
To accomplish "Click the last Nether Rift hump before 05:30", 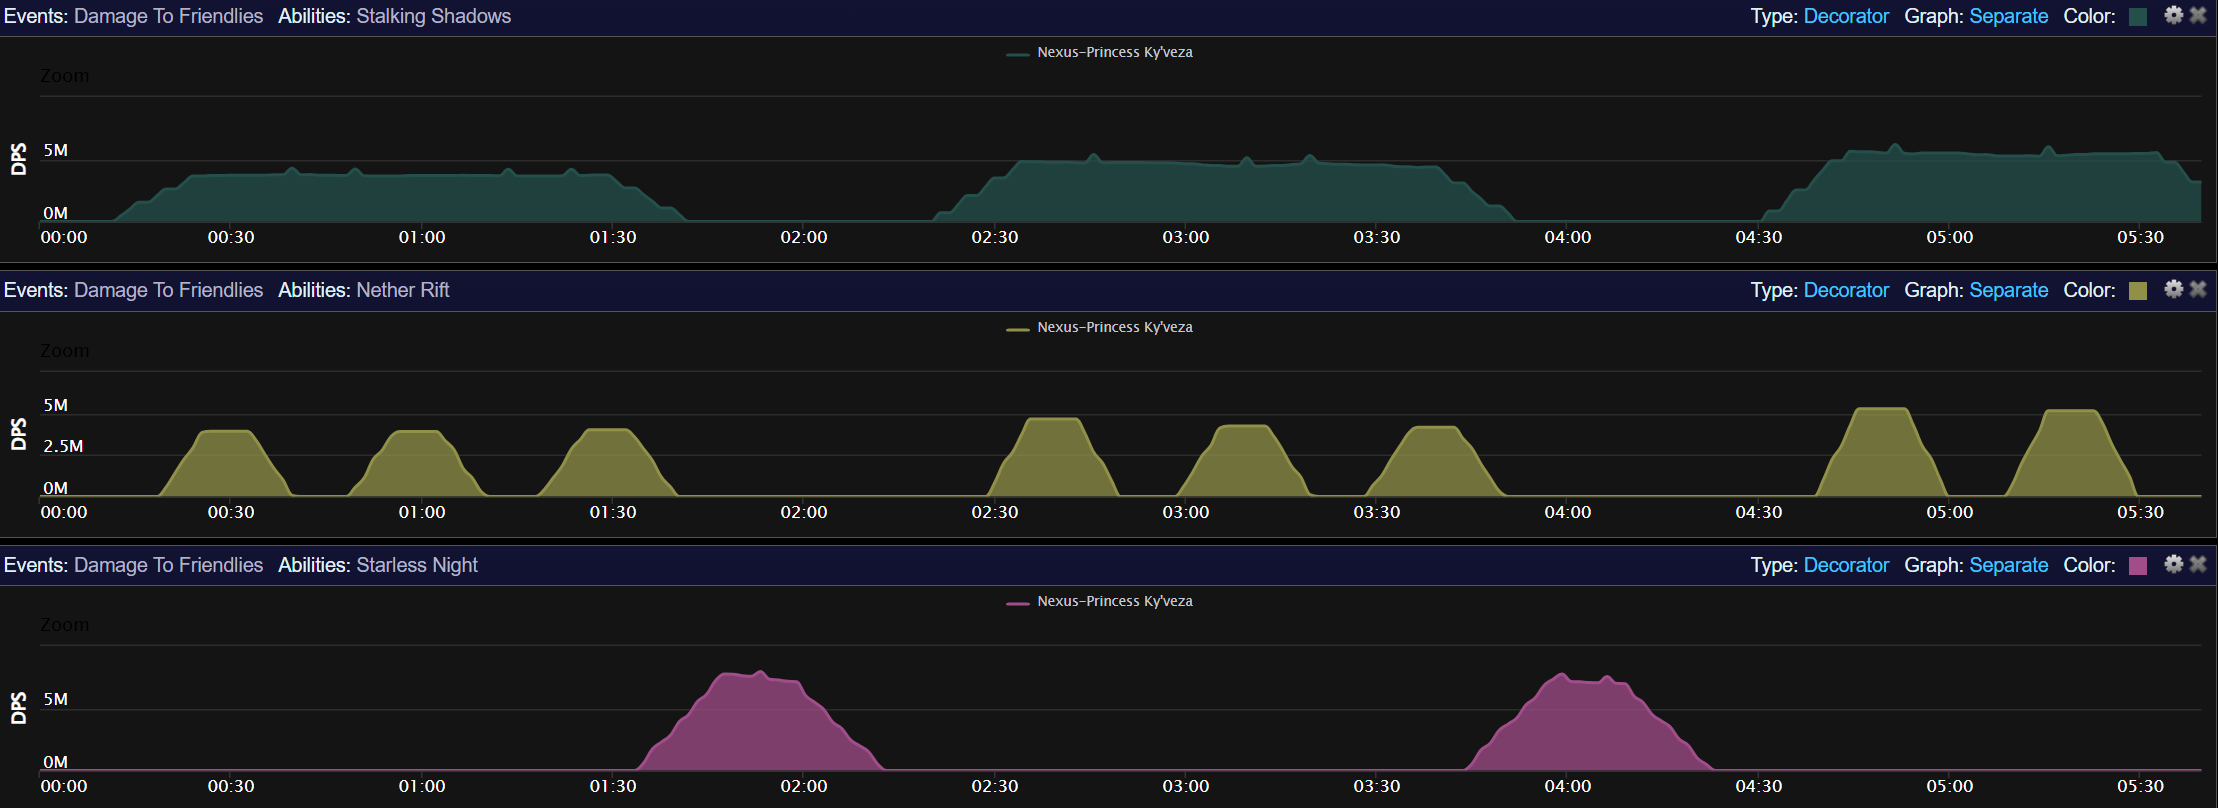I will pos(2071,455).
